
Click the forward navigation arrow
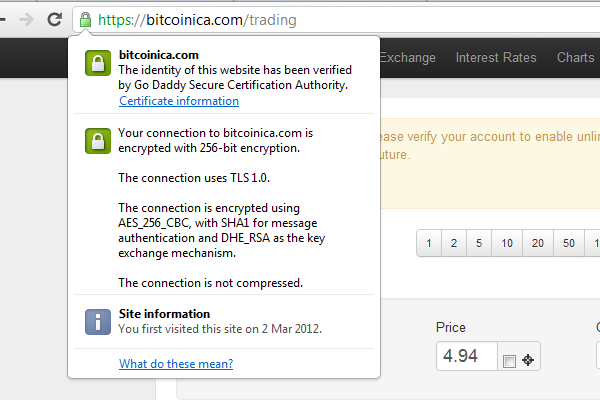point(26,20)
